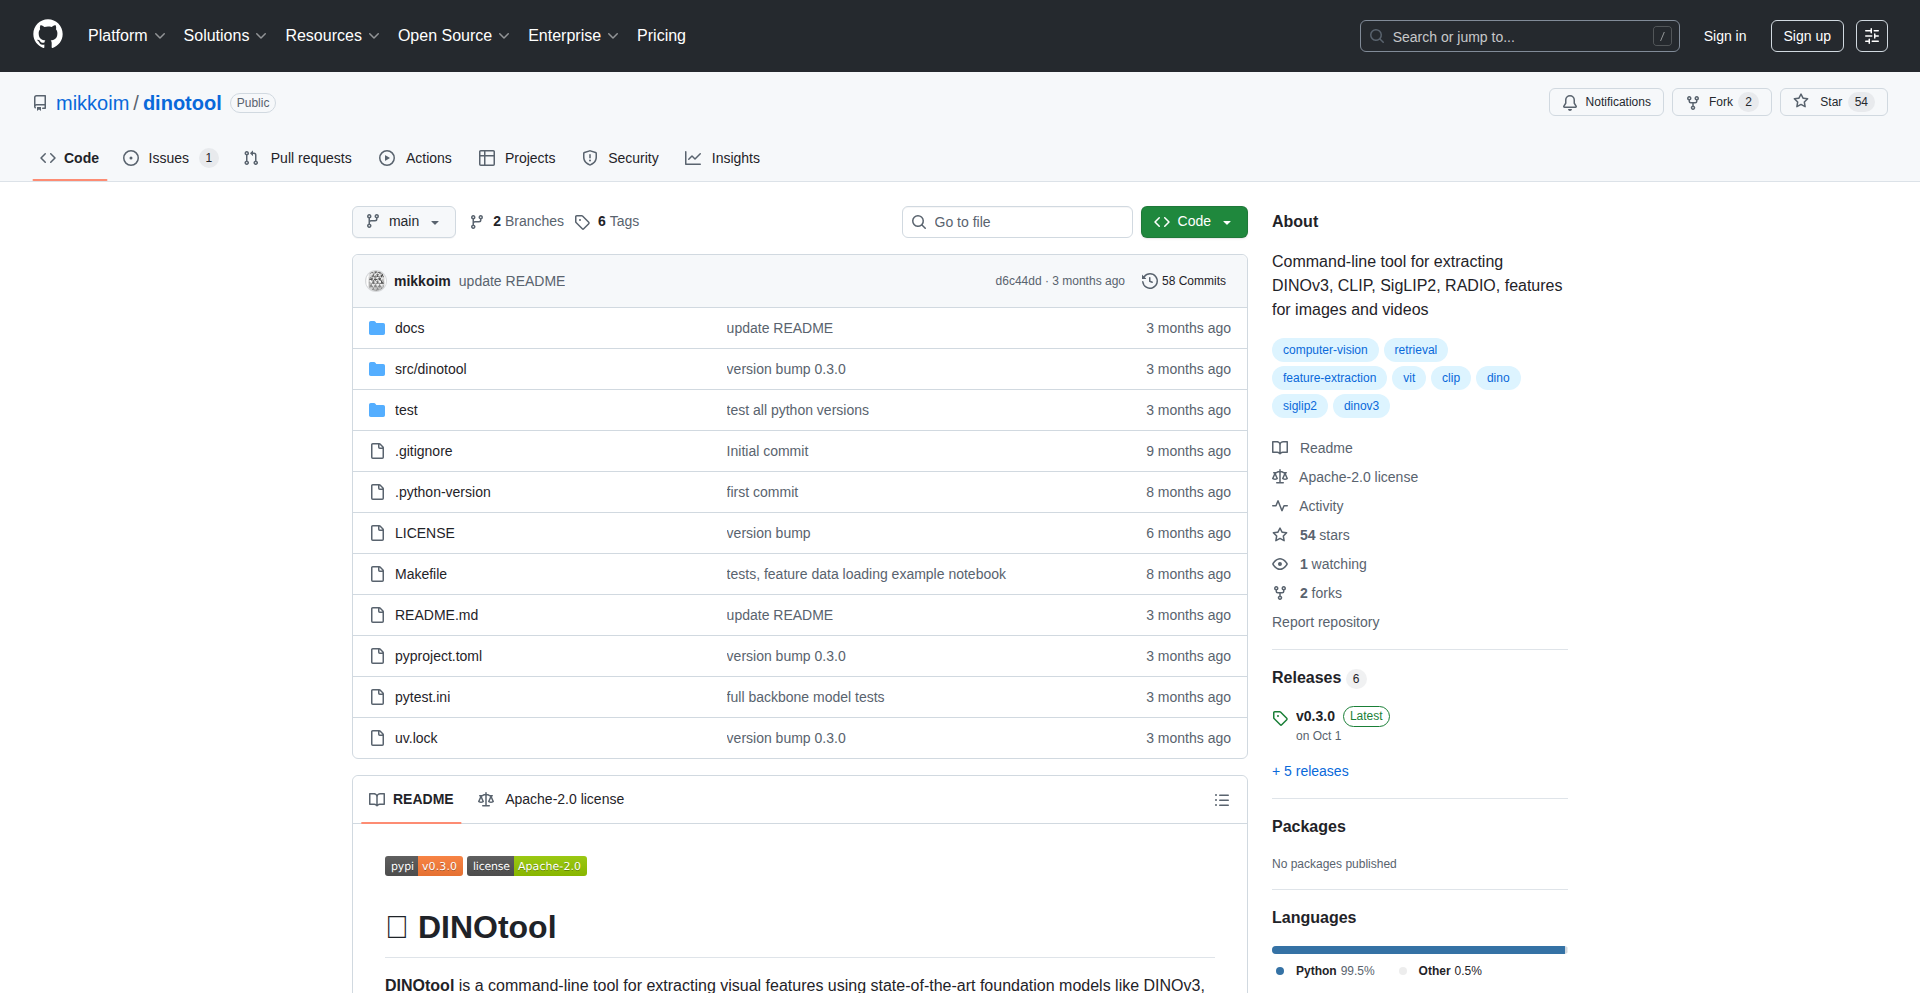Screen dimensions: 1920x993
Task: Focus the Search or jump to field
Action: coord(1520,36)
